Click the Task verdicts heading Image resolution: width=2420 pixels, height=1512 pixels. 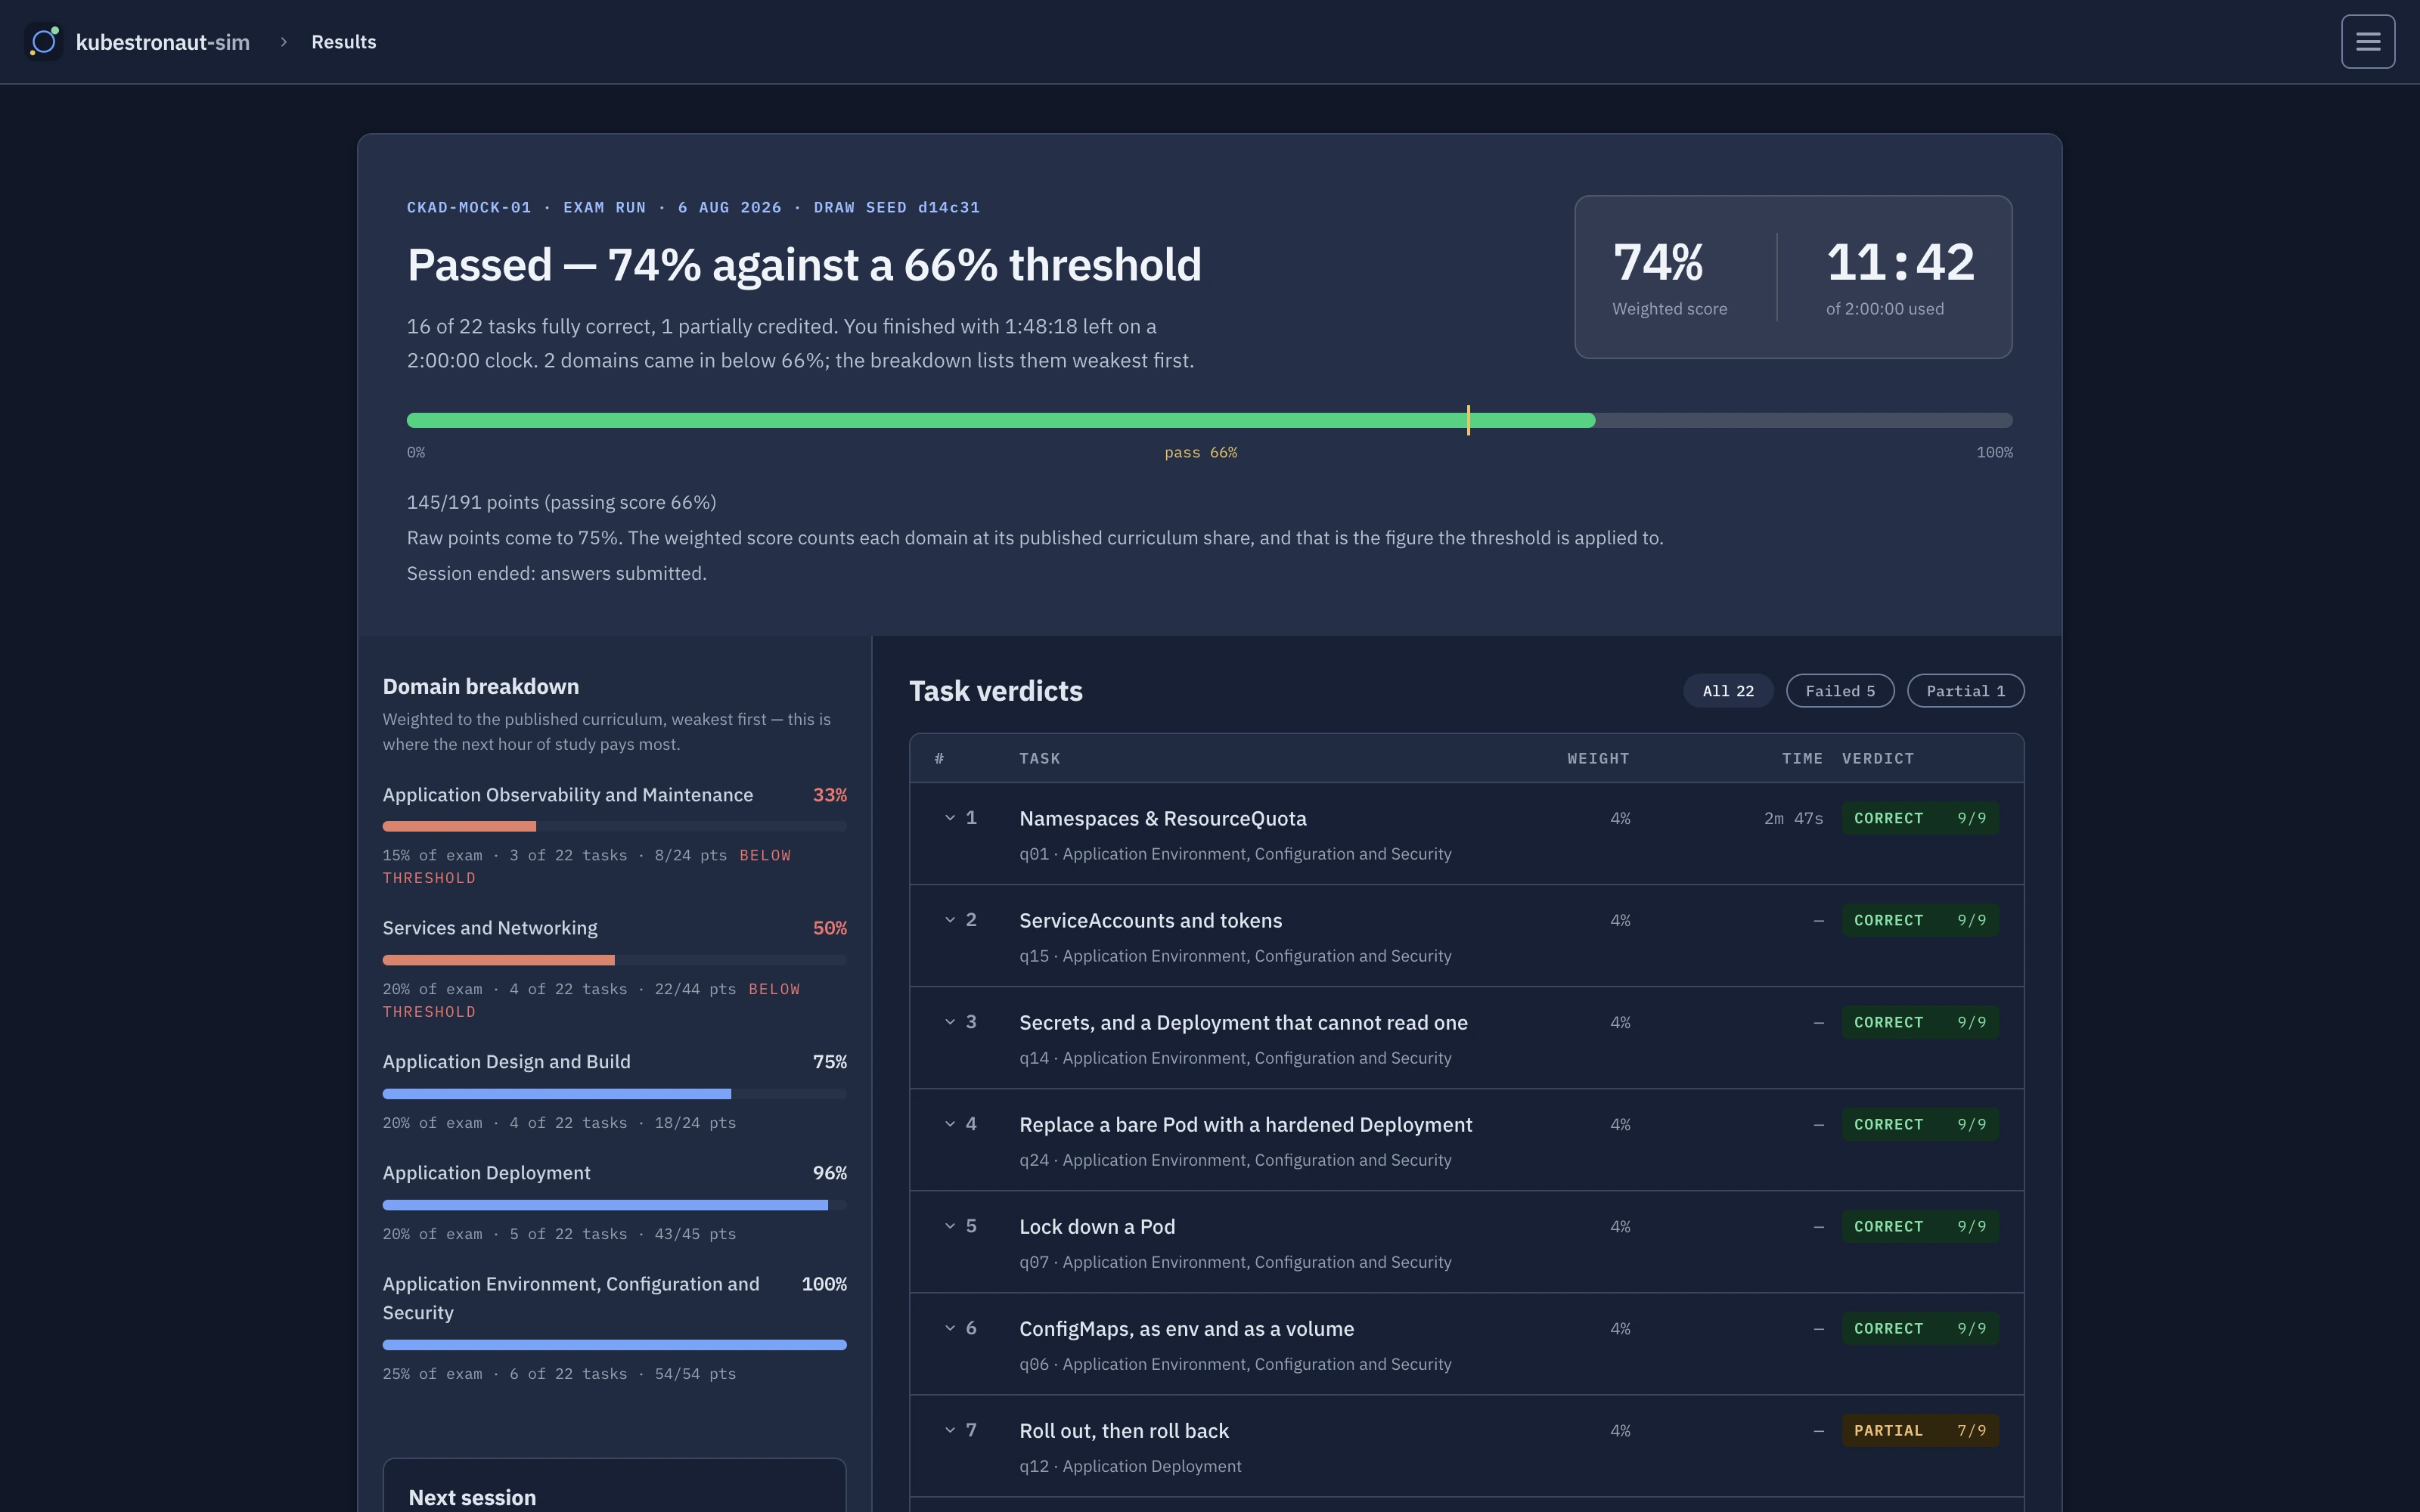995,691
